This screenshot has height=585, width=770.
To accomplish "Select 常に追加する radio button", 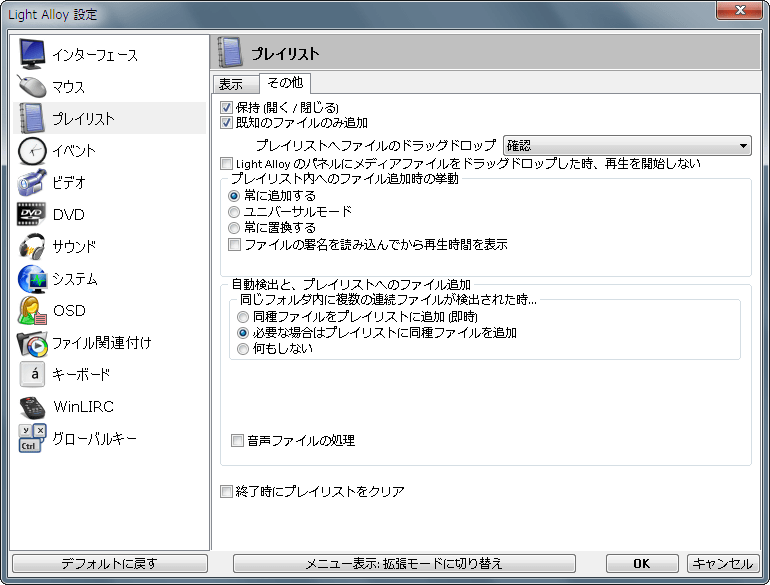I will (x=234, y=196).
